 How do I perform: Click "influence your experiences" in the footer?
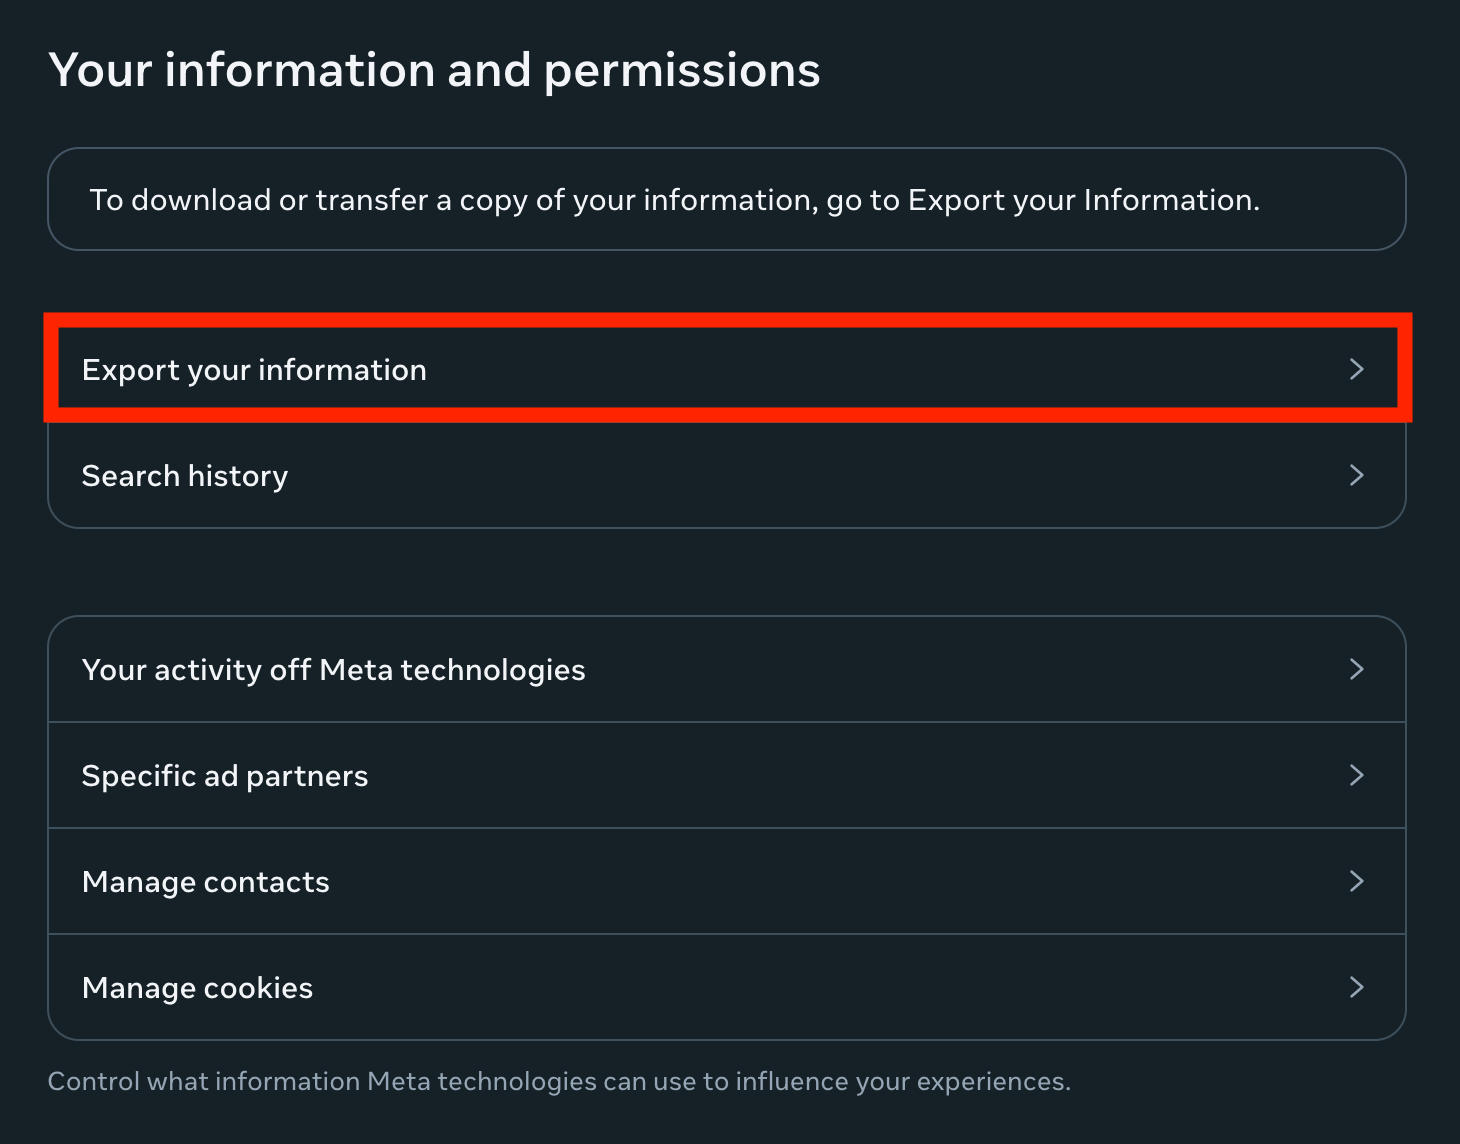point(902,1082)
